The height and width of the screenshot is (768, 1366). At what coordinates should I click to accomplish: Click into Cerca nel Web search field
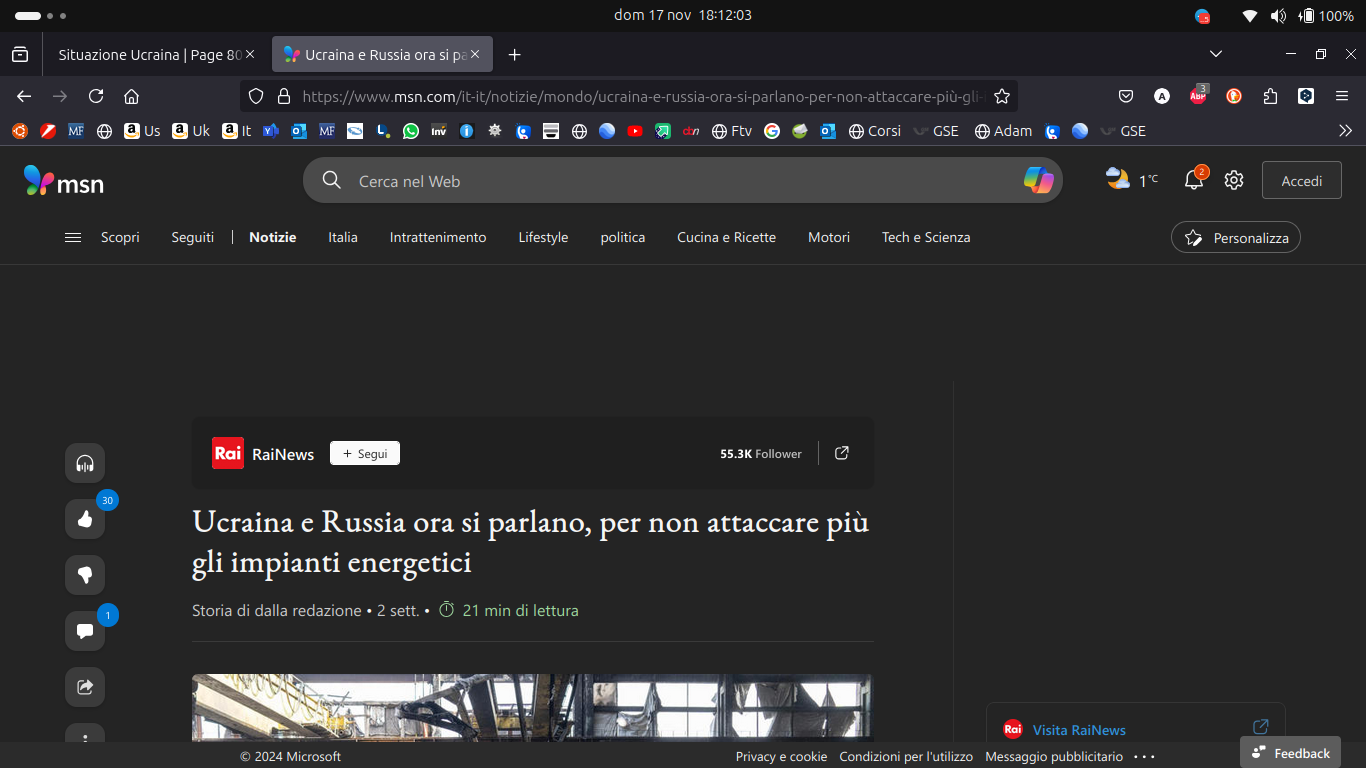coord(682,181)
